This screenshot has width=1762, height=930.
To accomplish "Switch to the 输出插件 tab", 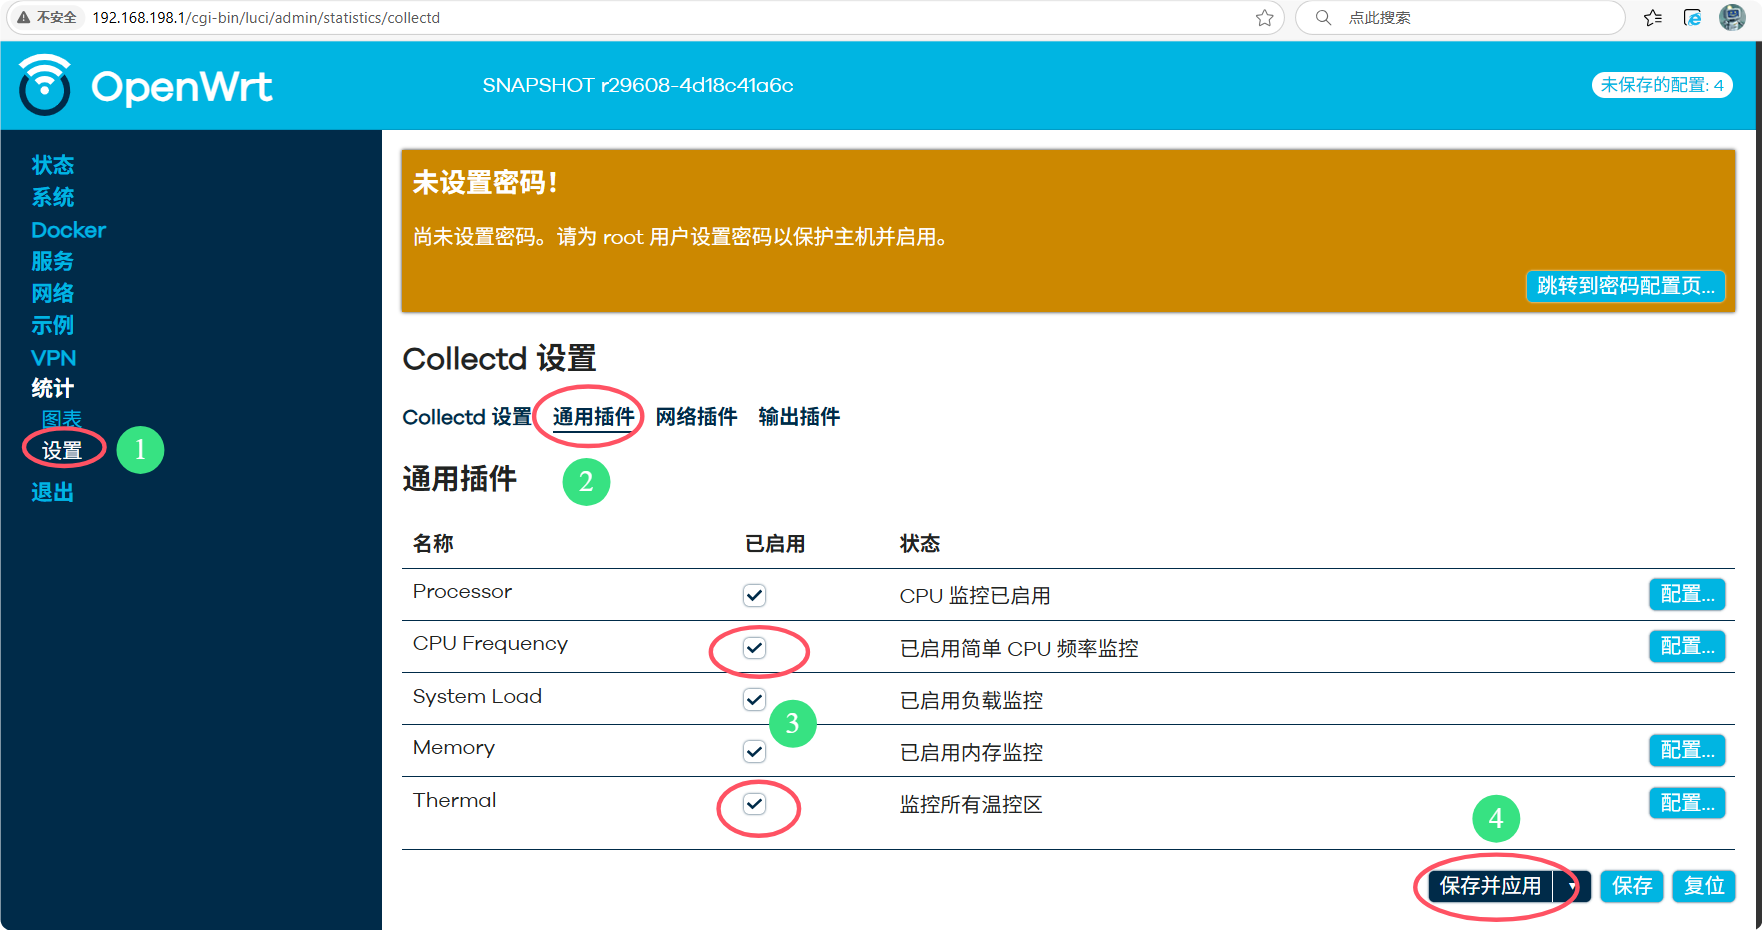I will click(799, 417).
